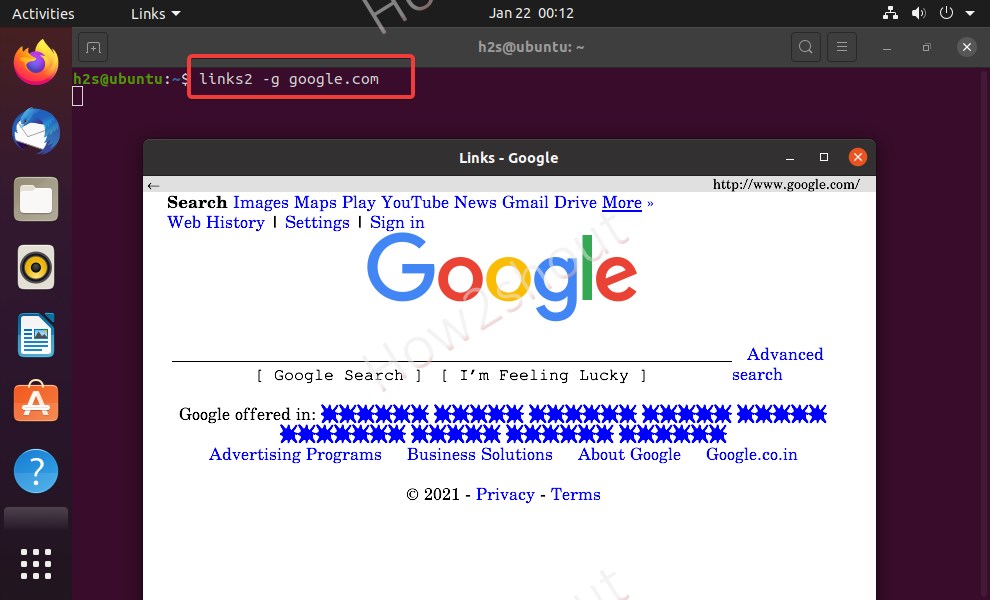
Task: Open the Activities overview
Action: 43,13
